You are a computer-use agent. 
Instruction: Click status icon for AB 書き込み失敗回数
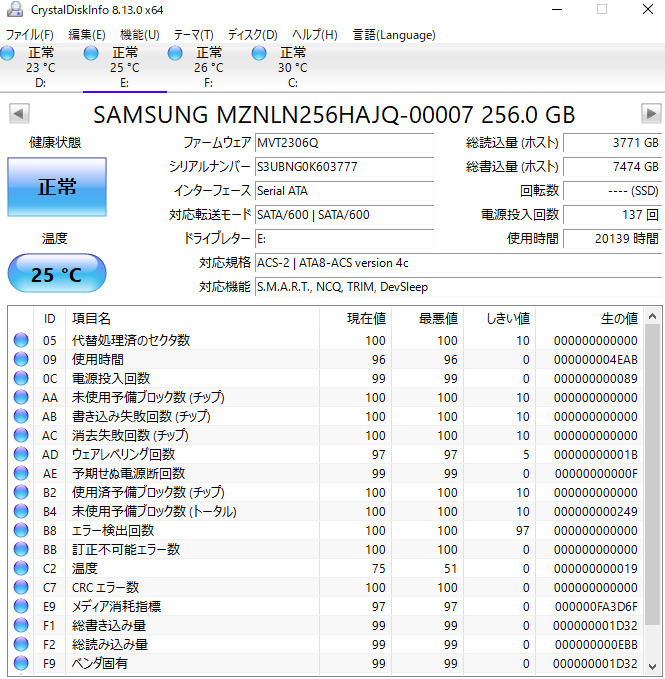point(21,417)
